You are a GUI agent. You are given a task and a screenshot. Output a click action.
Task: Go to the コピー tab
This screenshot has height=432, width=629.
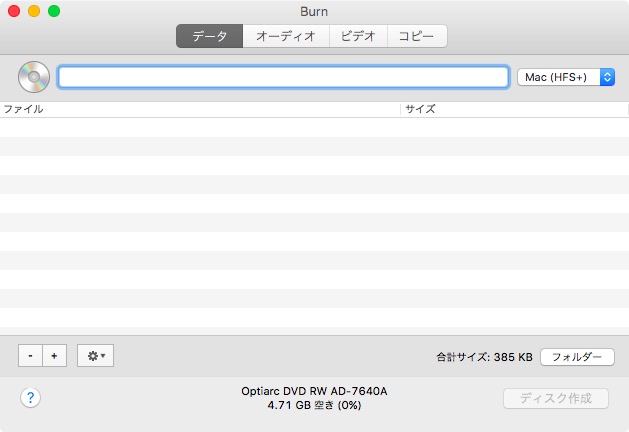416,36
